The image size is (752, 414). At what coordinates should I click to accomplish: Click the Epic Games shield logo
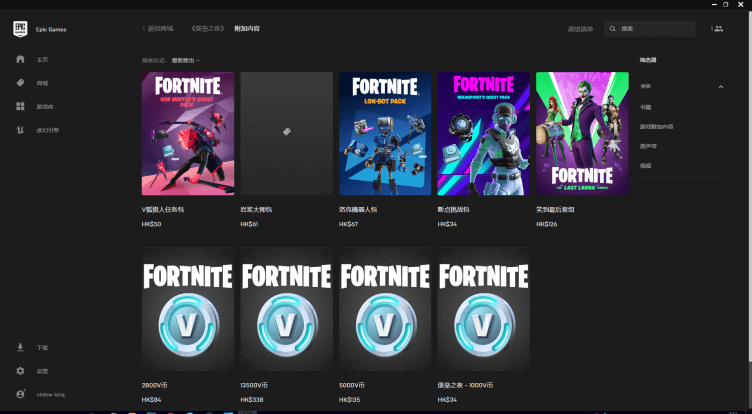20,29
